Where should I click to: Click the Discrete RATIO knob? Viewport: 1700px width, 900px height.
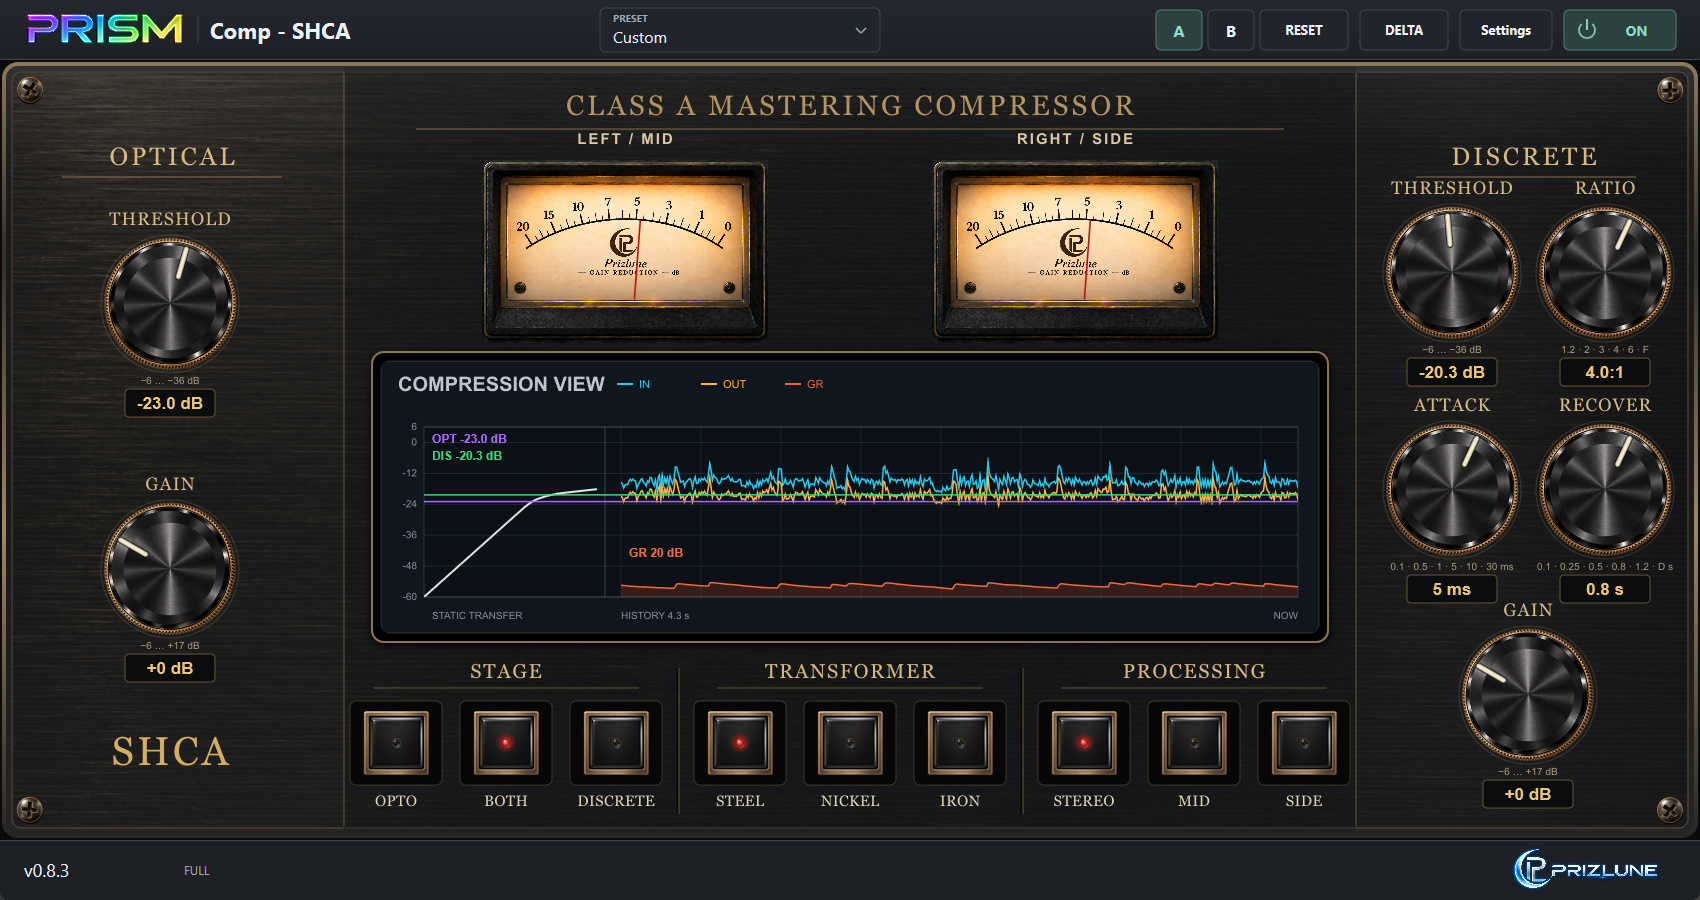click(1605, 272)
